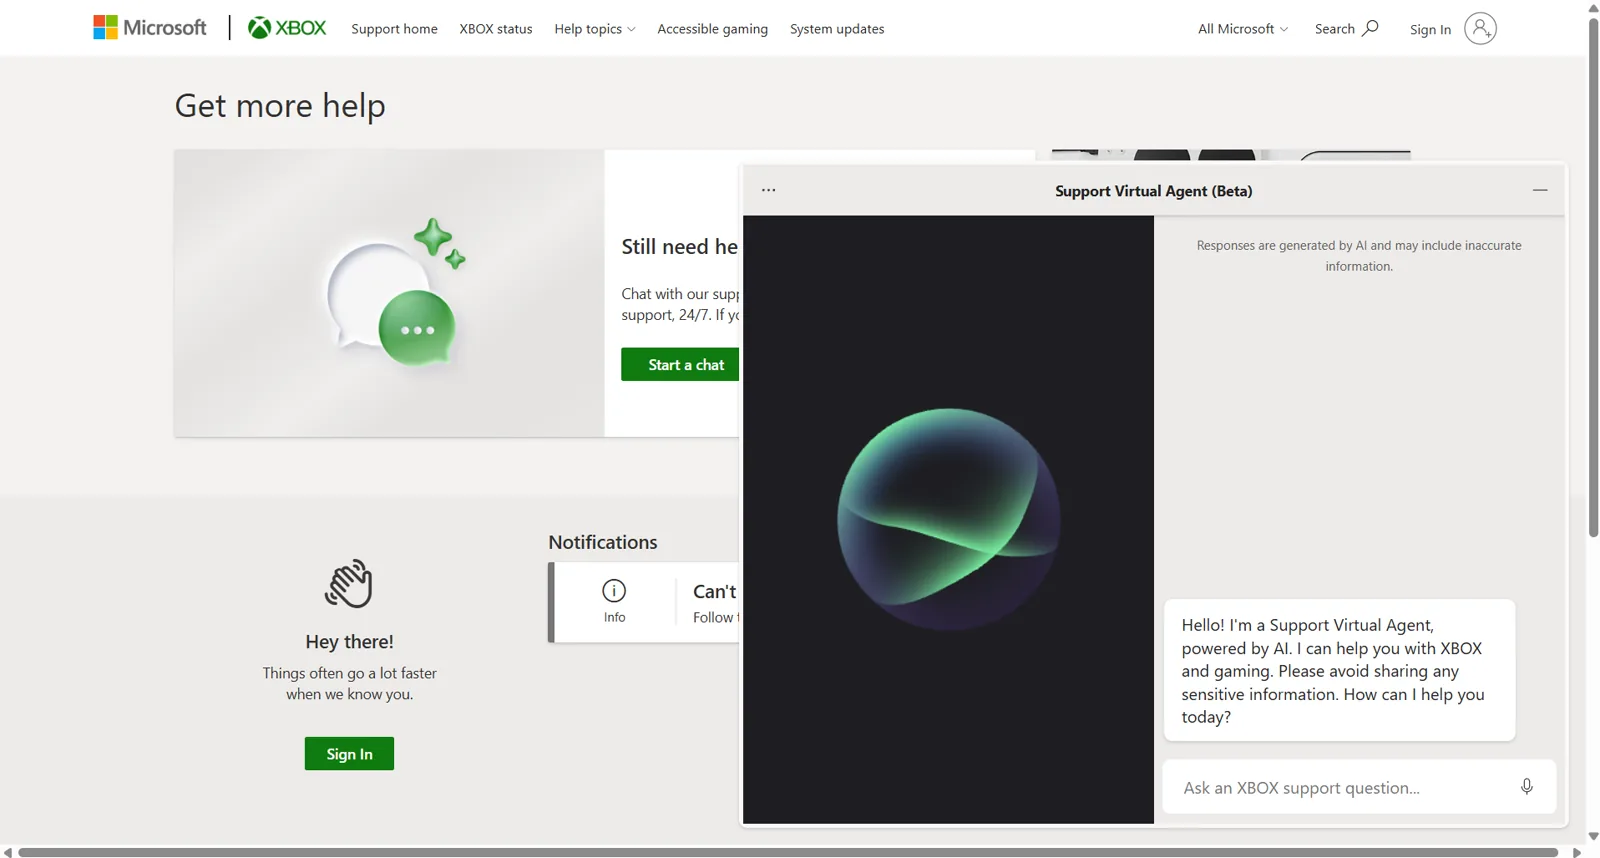This screenshot has height=858, width=1600.
Task: Click the AI responses disclaimer text
Action: click(x=1359, y=255)
